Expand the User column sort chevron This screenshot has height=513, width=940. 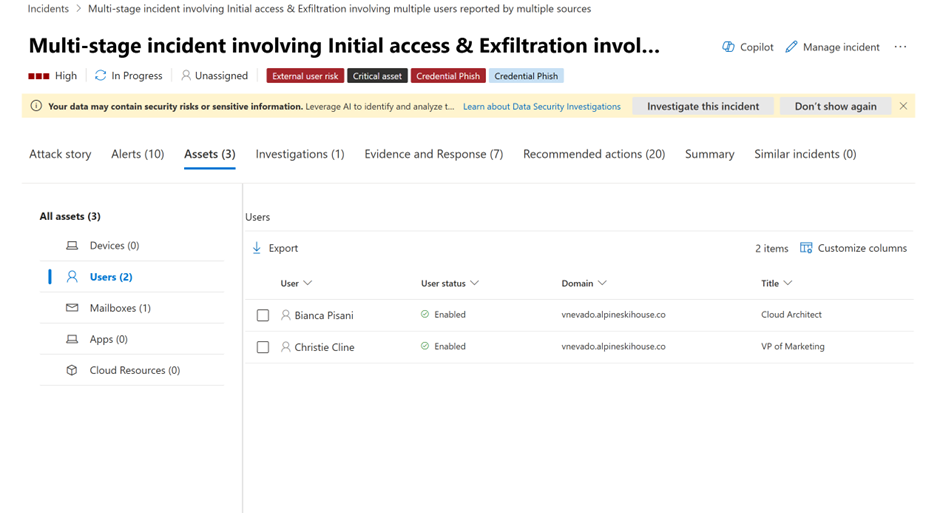pos(308,283)
